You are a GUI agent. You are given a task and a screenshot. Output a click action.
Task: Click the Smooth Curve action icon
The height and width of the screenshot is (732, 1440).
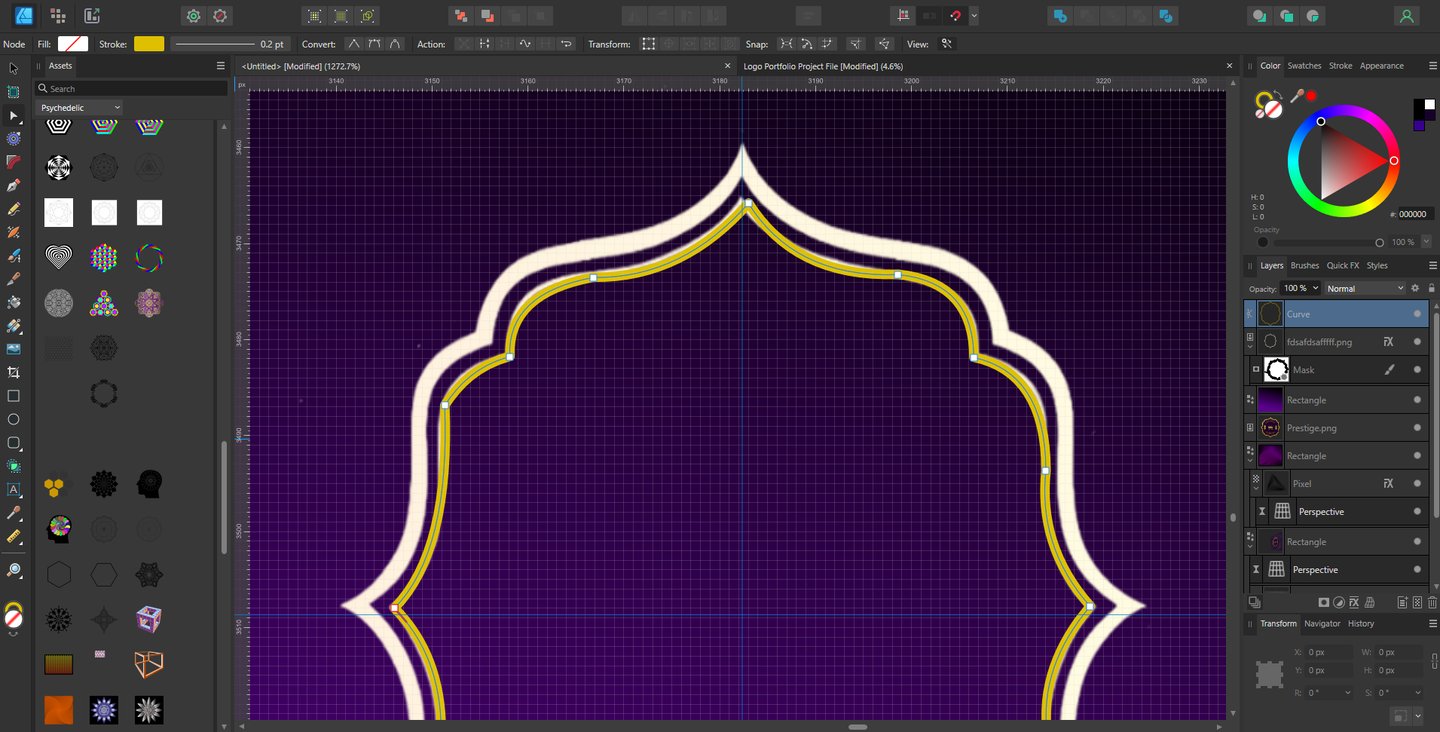click(x=525, y=44)
